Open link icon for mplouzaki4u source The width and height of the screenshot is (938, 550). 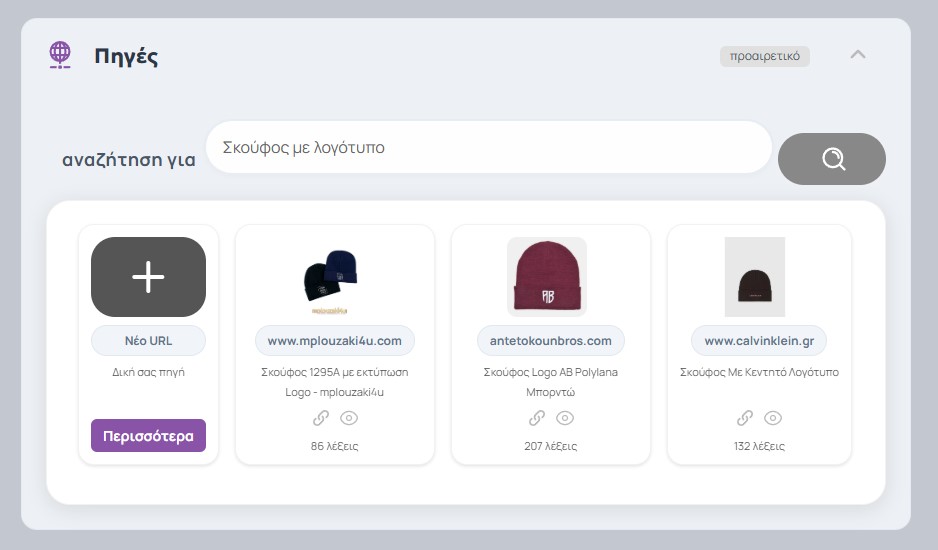321,418
